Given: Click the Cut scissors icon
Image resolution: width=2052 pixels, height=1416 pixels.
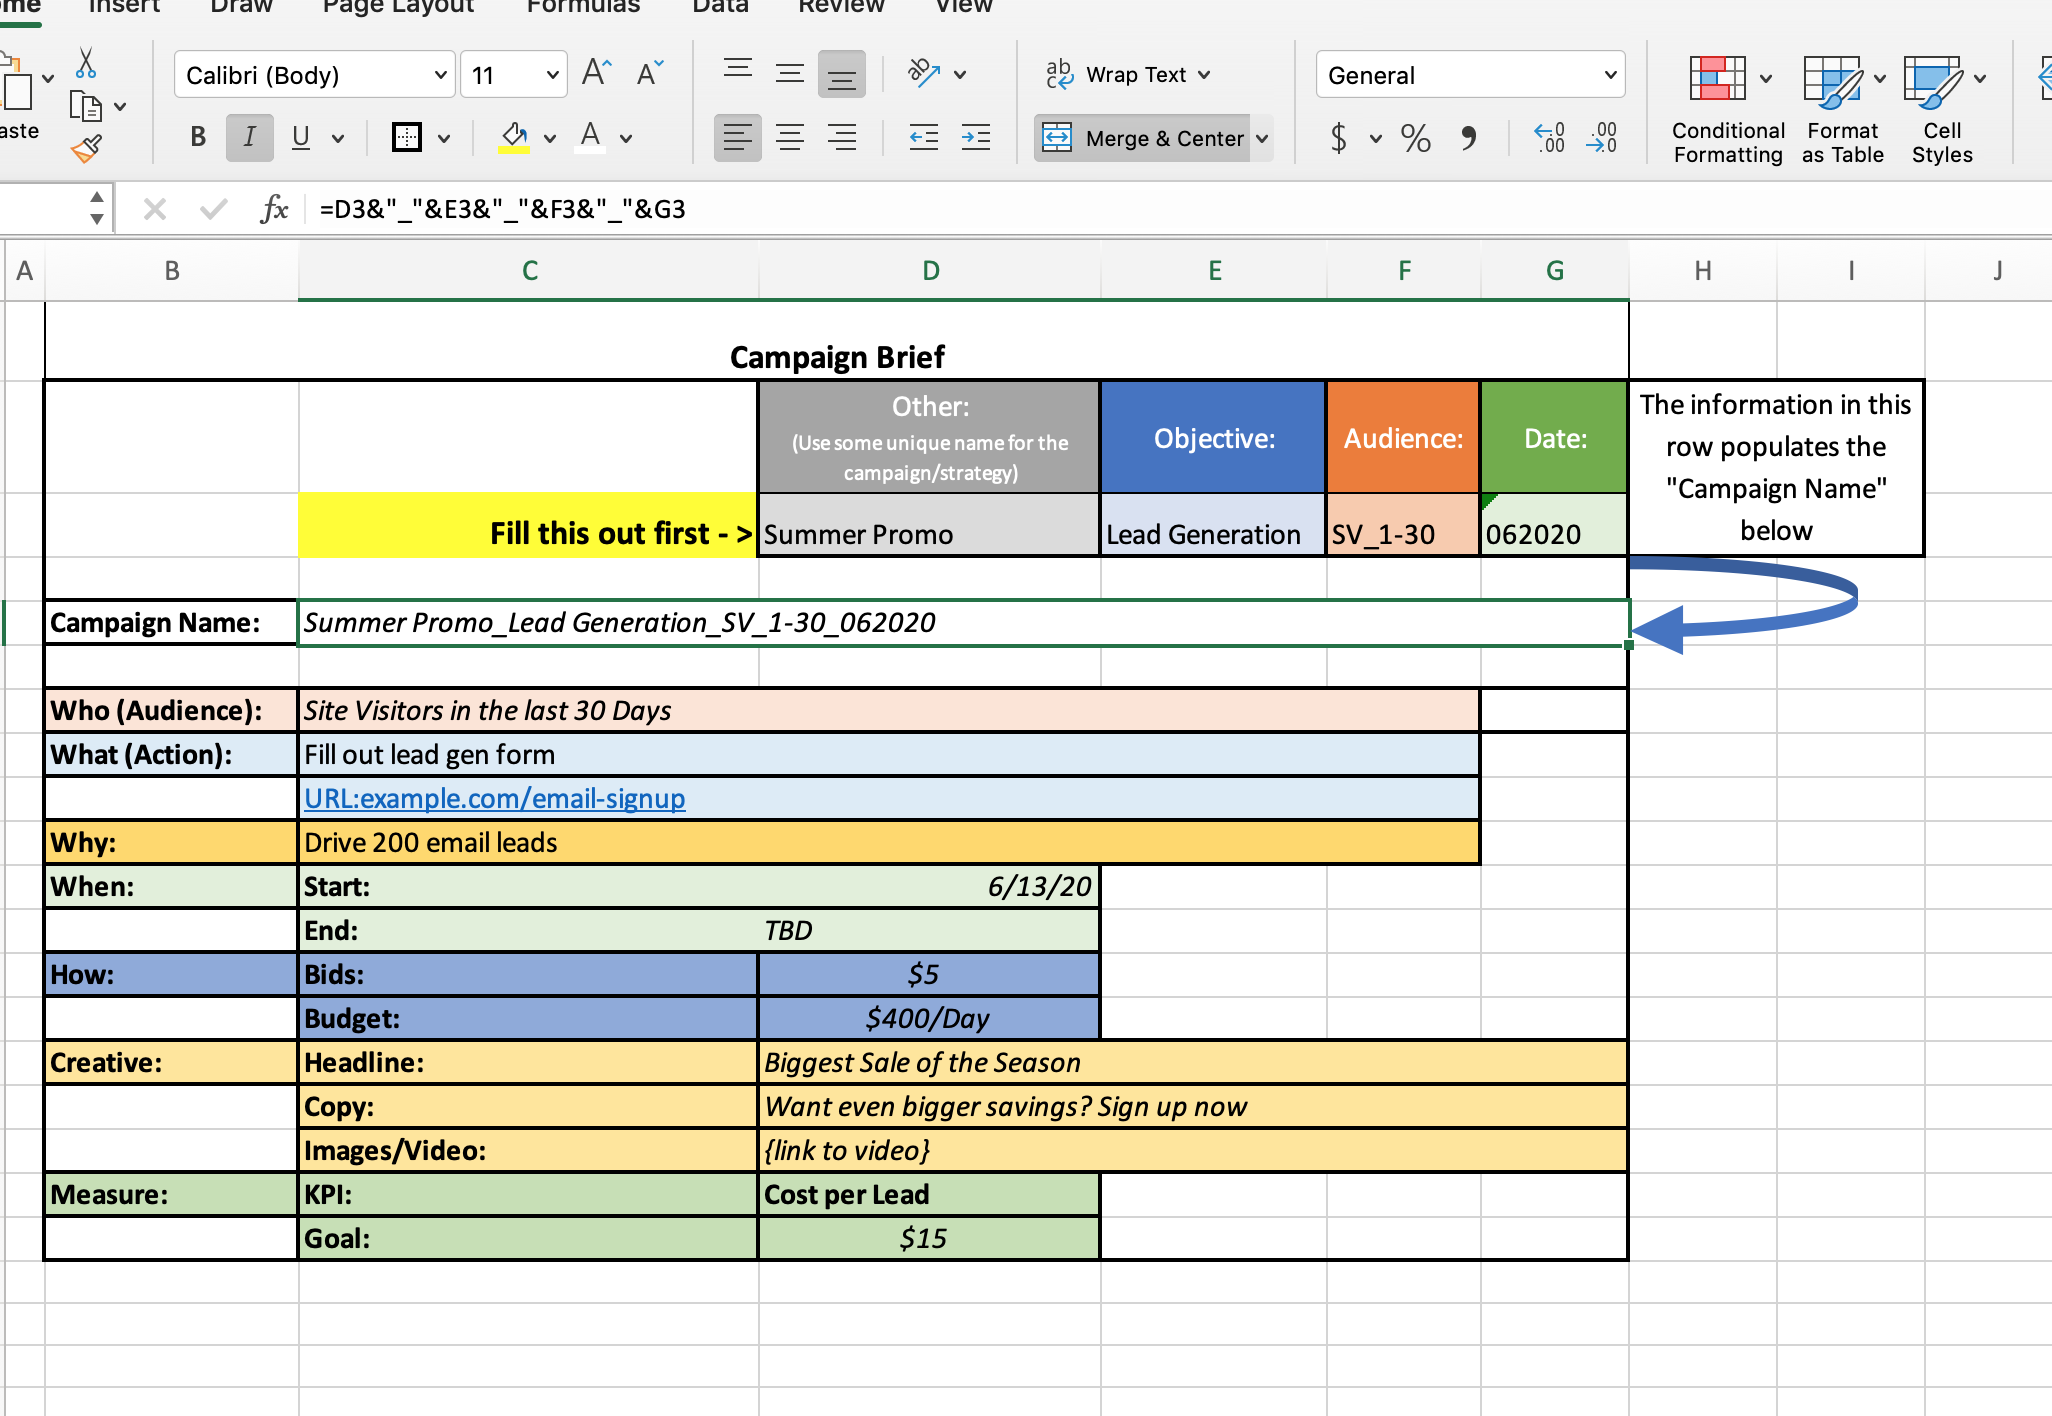Looking at the screenshot, I should (86, 64).
